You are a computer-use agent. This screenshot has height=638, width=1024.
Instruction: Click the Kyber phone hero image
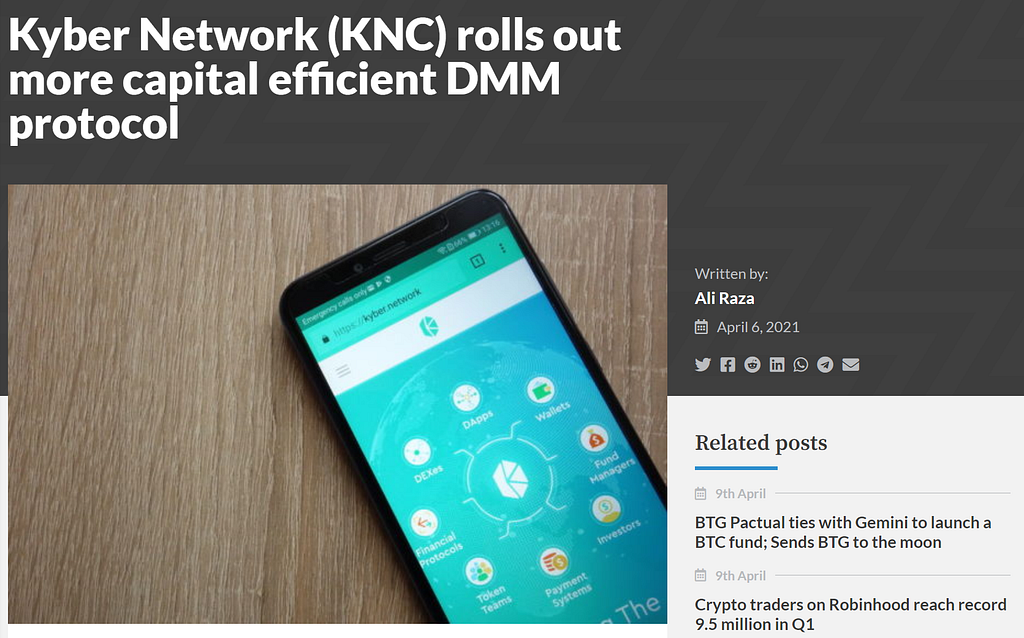pyautogui.click(x=338, y=404)
